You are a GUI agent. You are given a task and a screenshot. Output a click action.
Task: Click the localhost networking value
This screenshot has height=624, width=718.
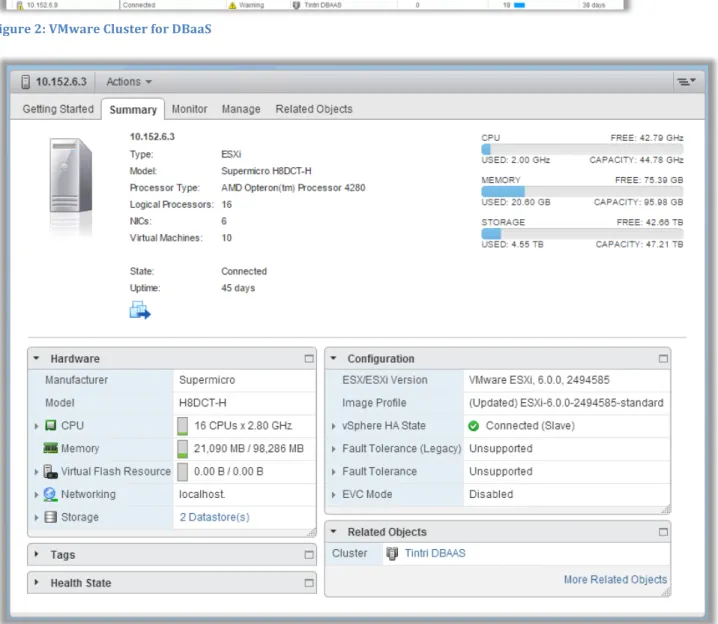(x=201, y=494)
